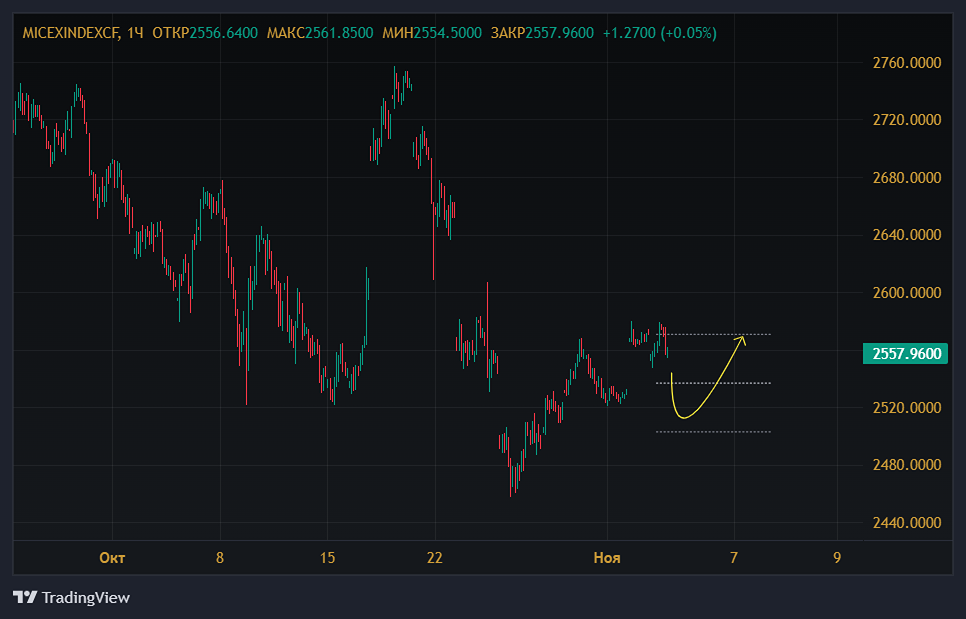This screenshot has height=619, width=966.
Task: Click the 2640.0000 price axis label
Action: [907, 235]
